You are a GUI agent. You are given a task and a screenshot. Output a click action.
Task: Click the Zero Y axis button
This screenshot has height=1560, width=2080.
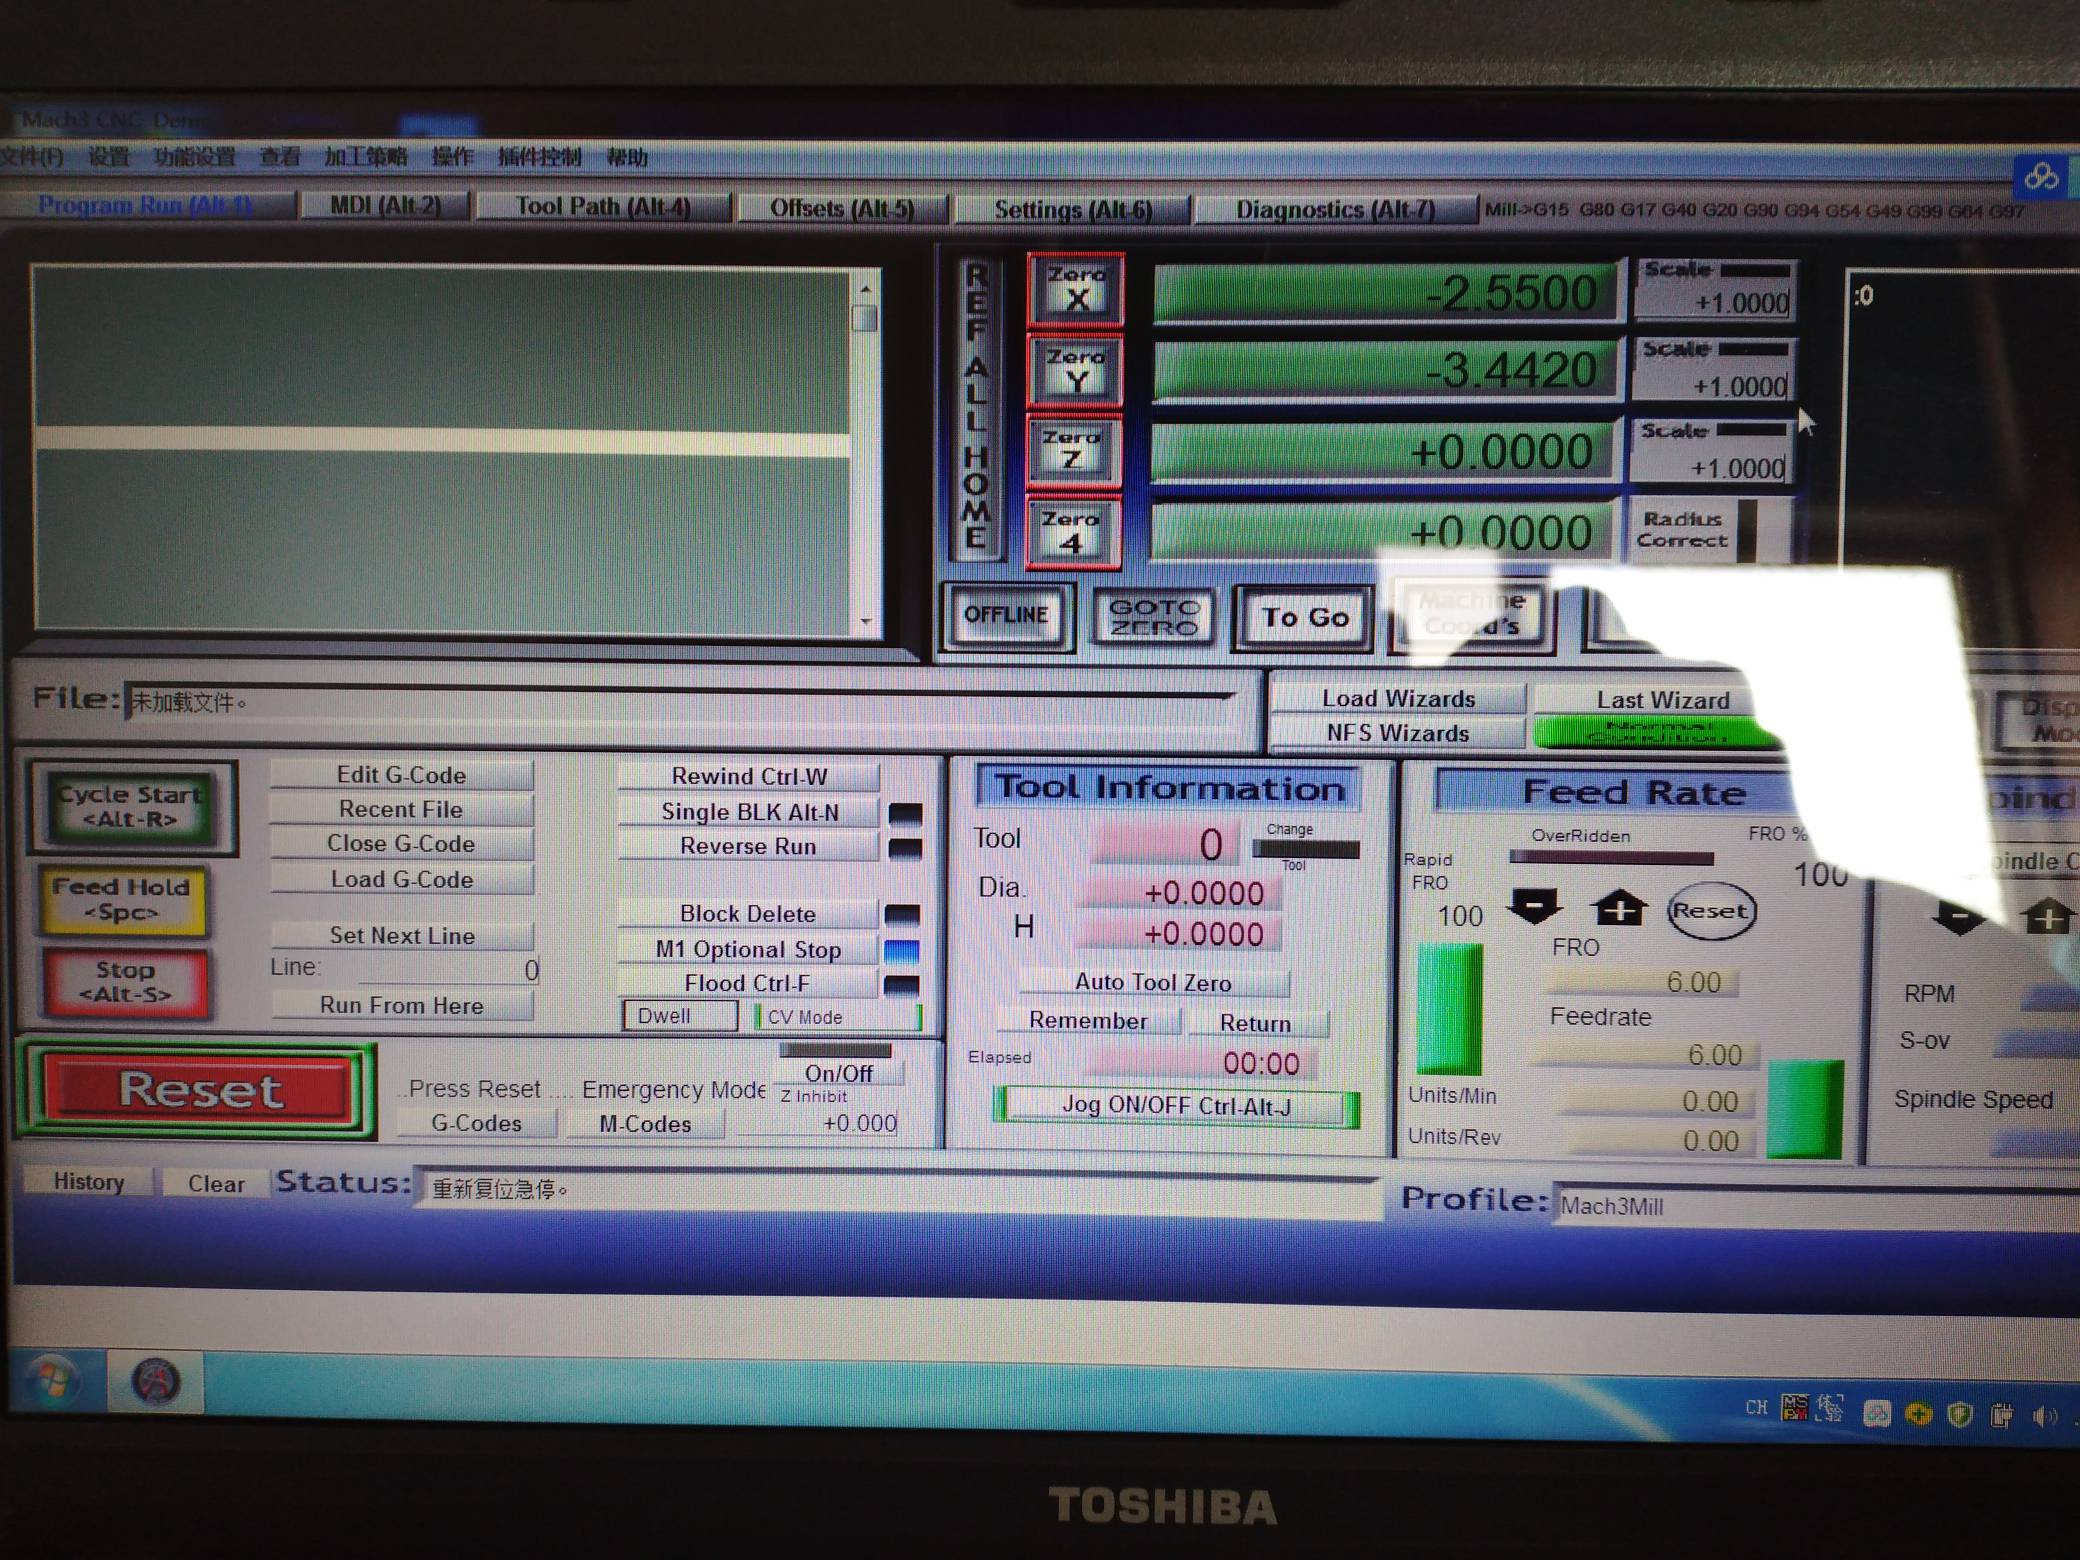pos(1076,371)
